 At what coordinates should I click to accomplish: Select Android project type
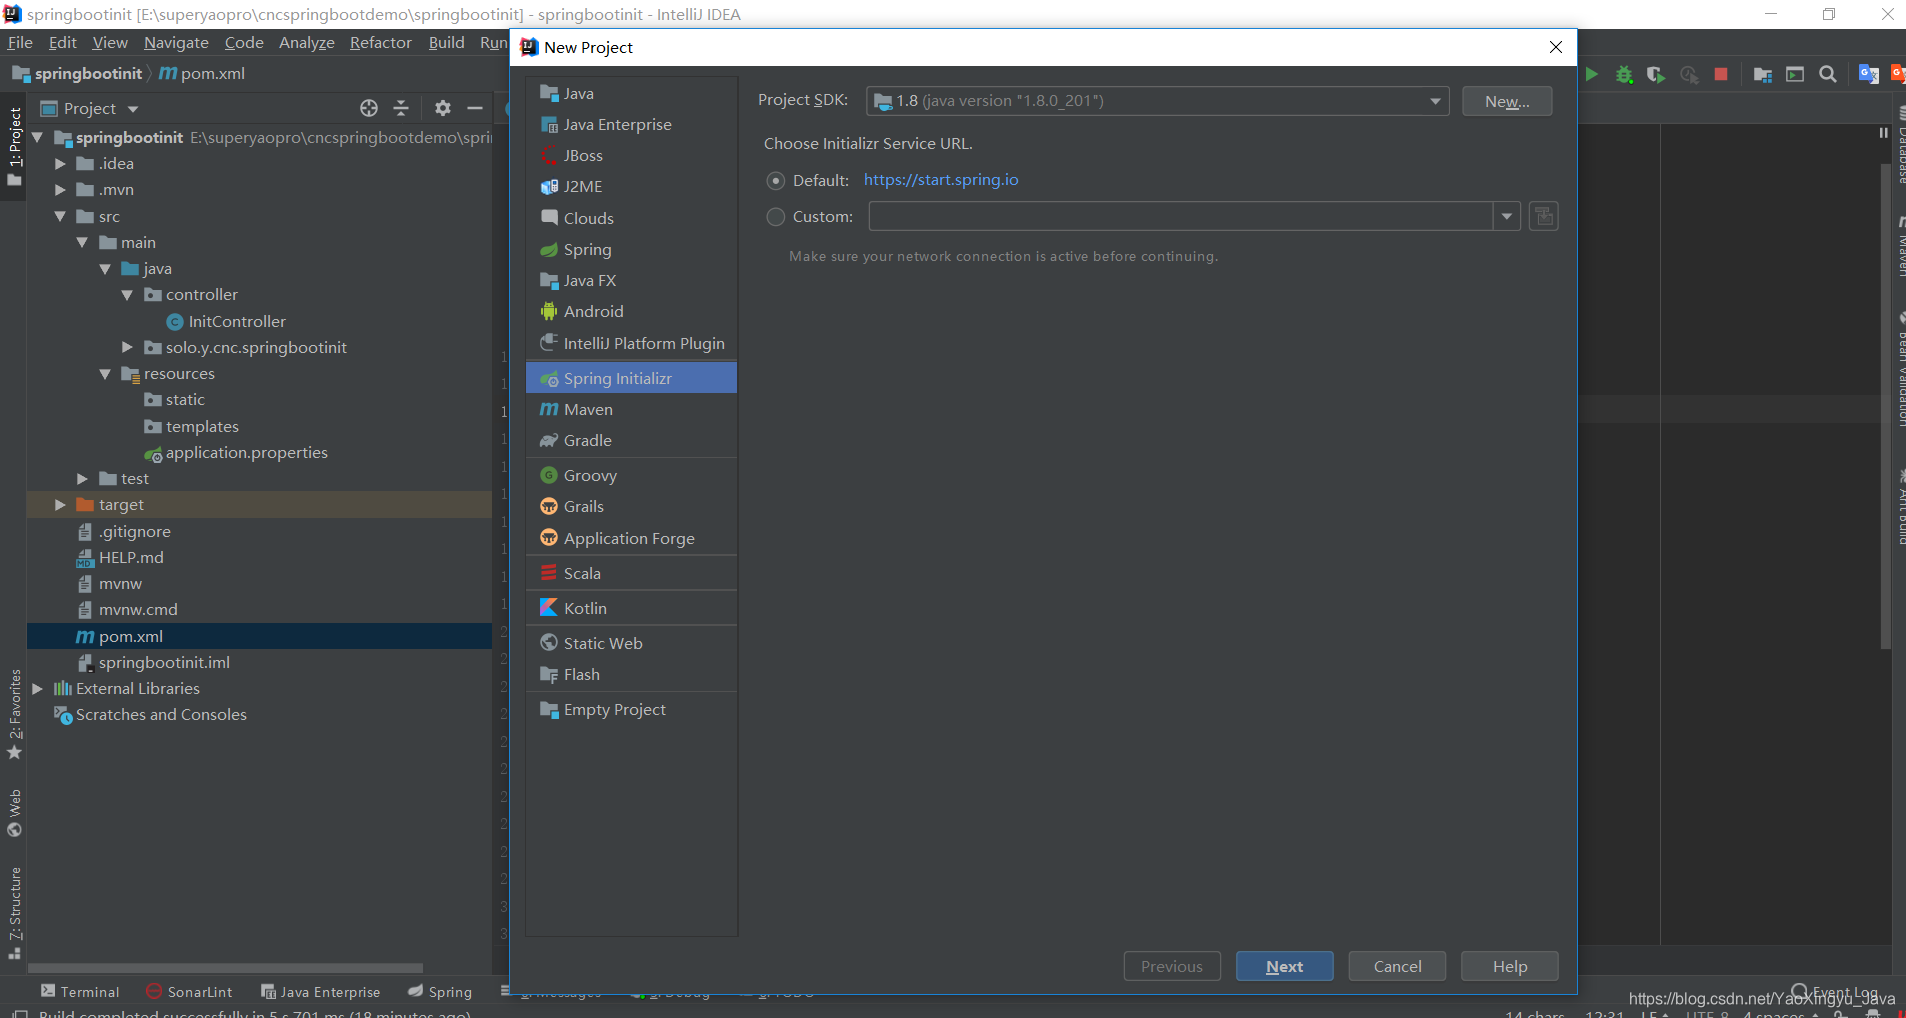click(631, 311)
